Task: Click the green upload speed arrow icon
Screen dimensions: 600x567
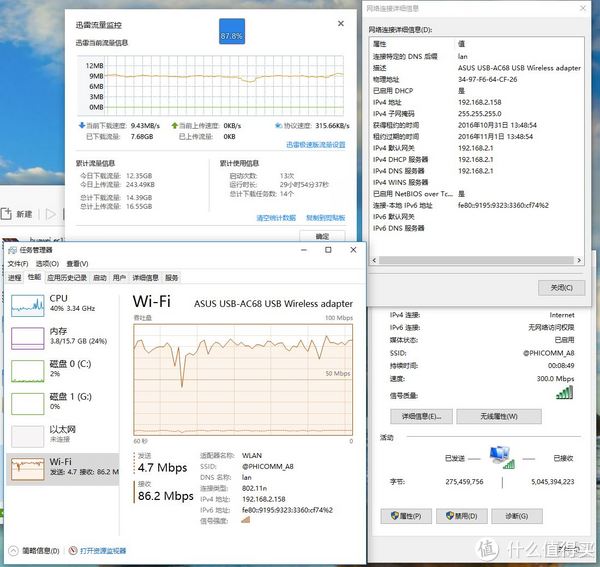Action: click(174, 125)
